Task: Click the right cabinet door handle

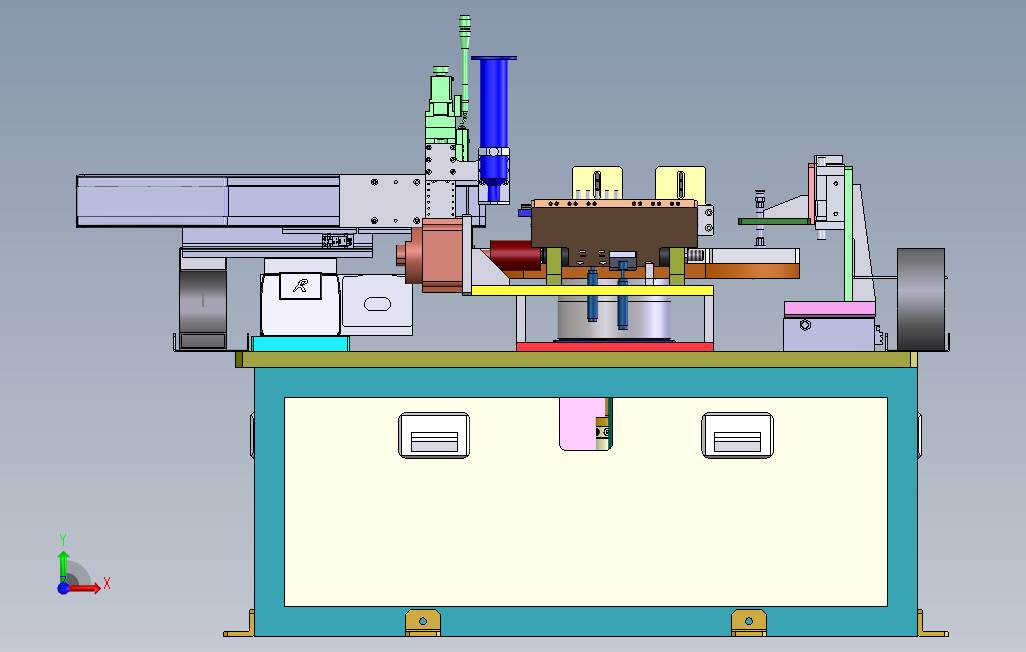Action: pos(737,435)
